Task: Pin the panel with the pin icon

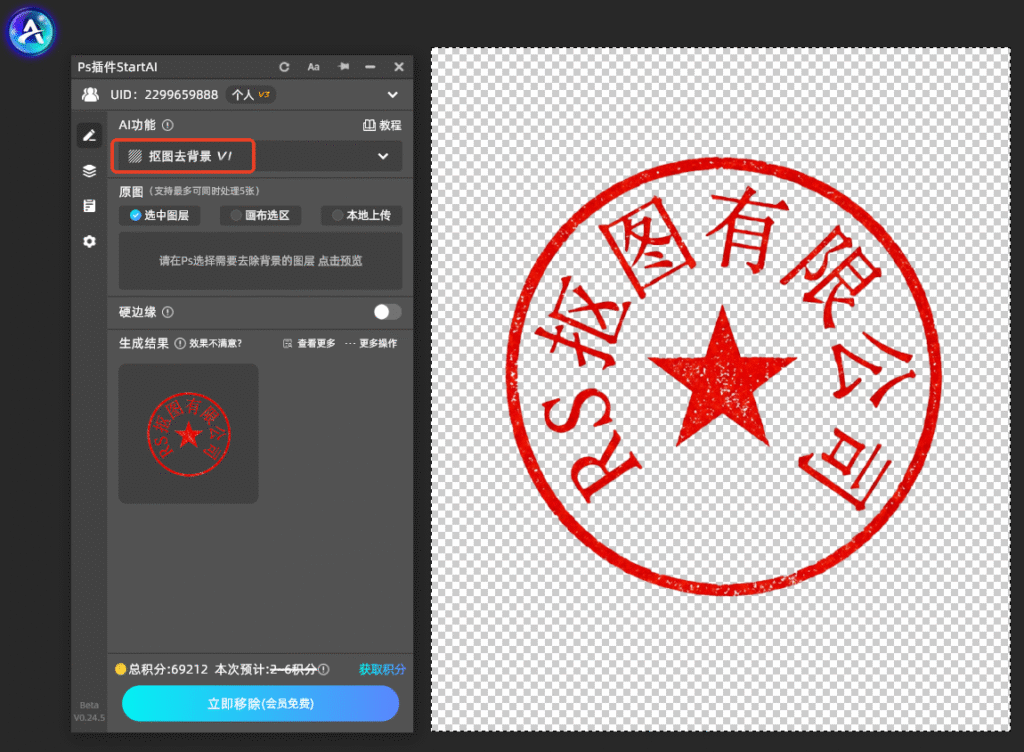Action: click(344, 67)
